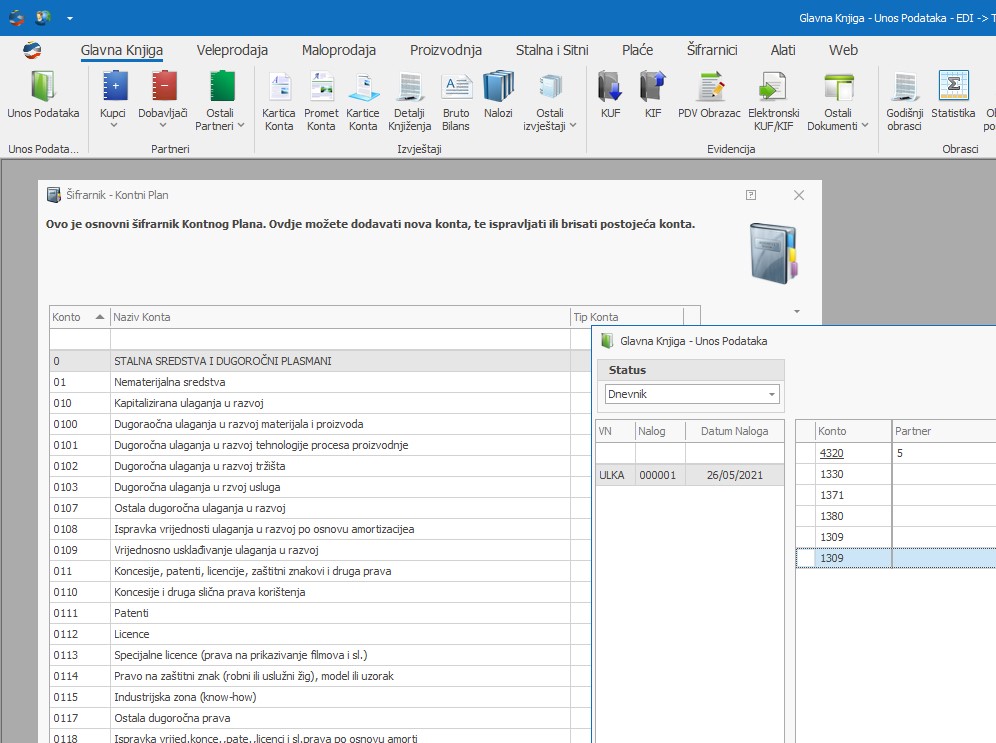996x743 pixels.
Task: Open the Status Dnevnik combo box
Action: pyautogui.click(x=691, y=395)
